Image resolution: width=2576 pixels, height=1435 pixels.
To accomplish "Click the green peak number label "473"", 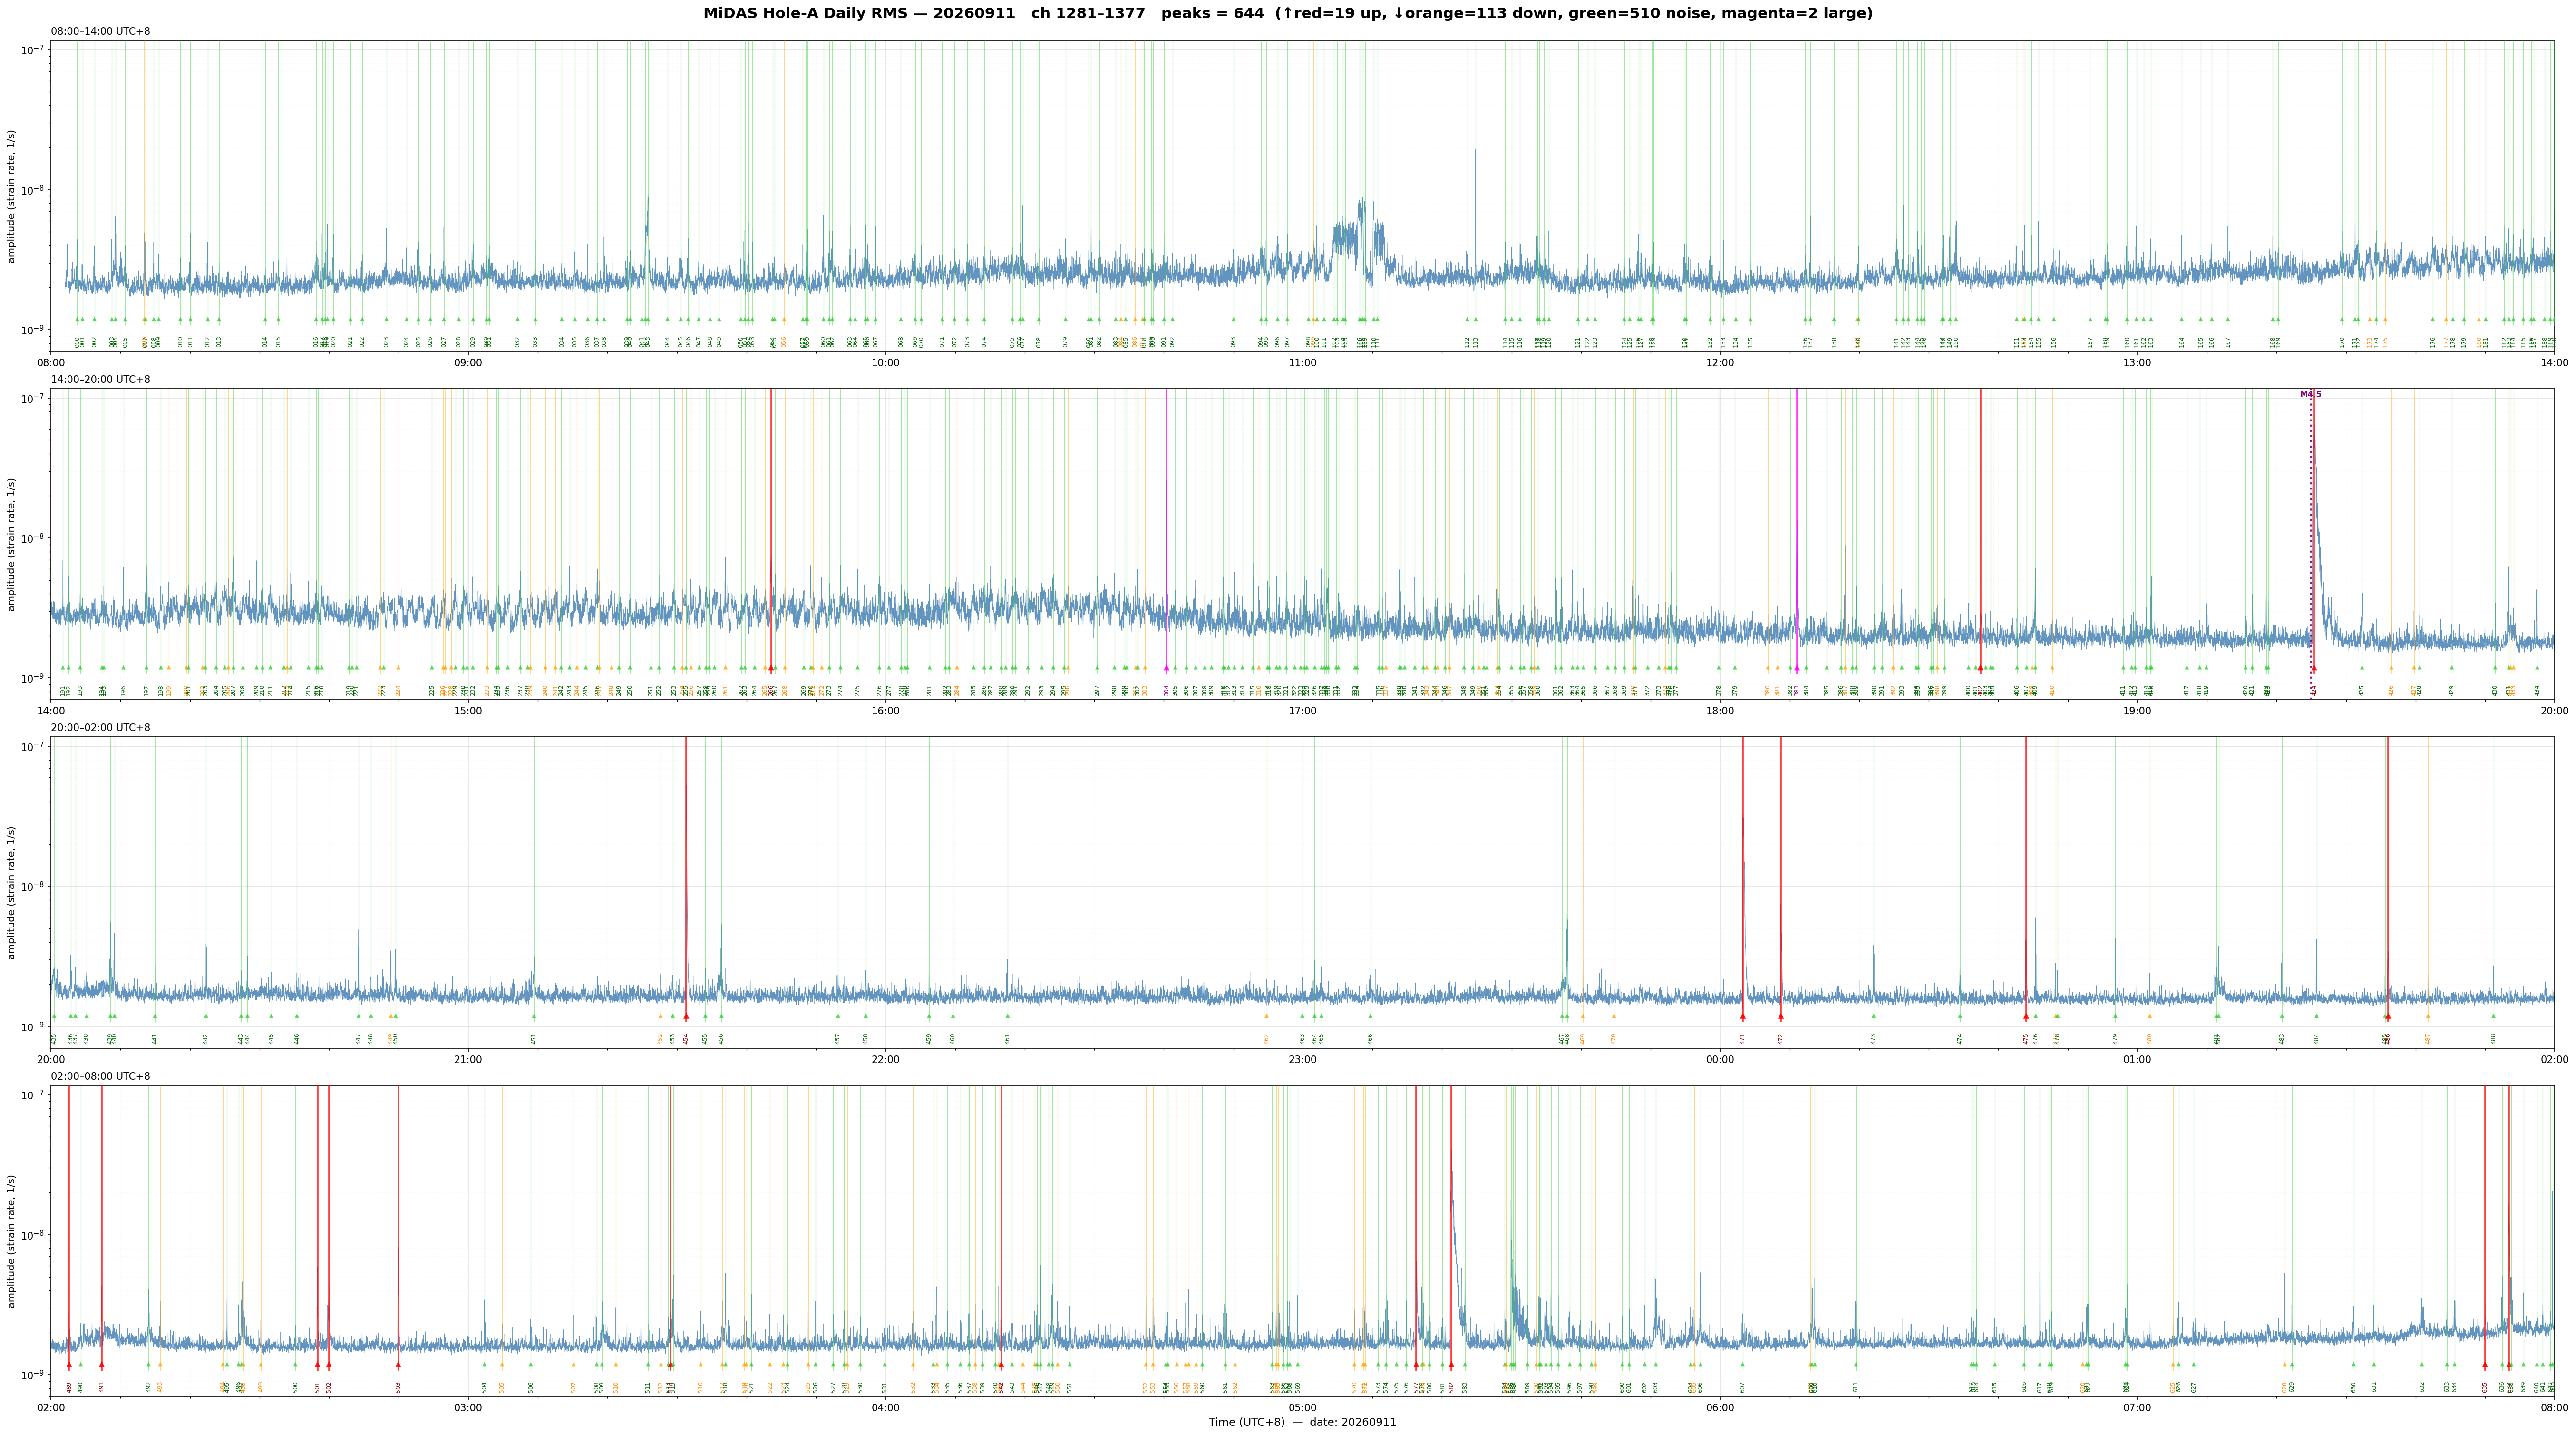I will coord(1874,1039).
